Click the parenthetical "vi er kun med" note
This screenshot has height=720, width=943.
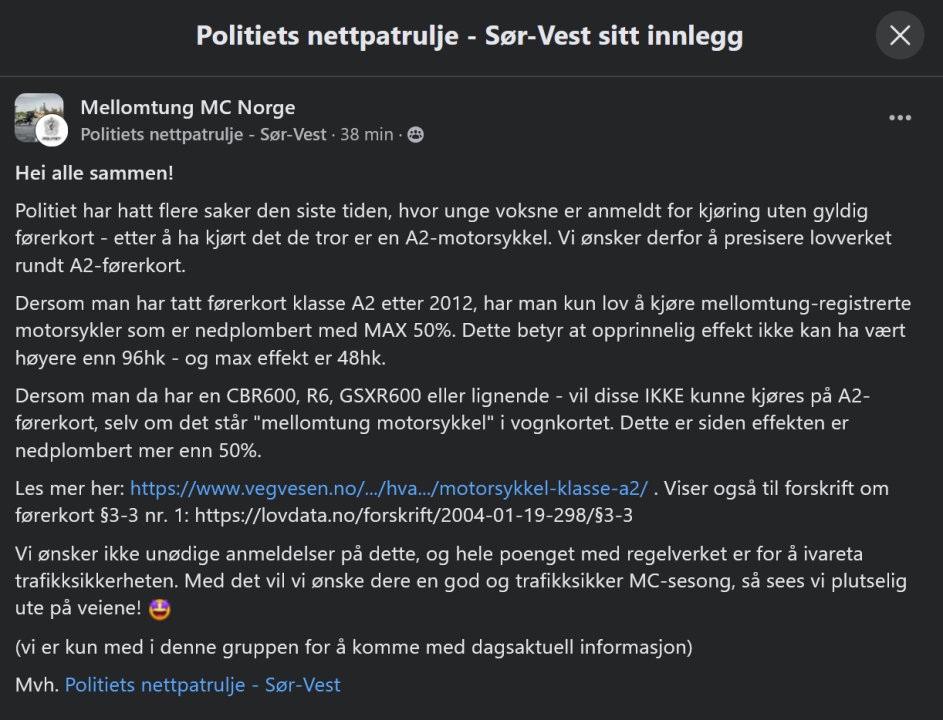click(x=353, y=647)
